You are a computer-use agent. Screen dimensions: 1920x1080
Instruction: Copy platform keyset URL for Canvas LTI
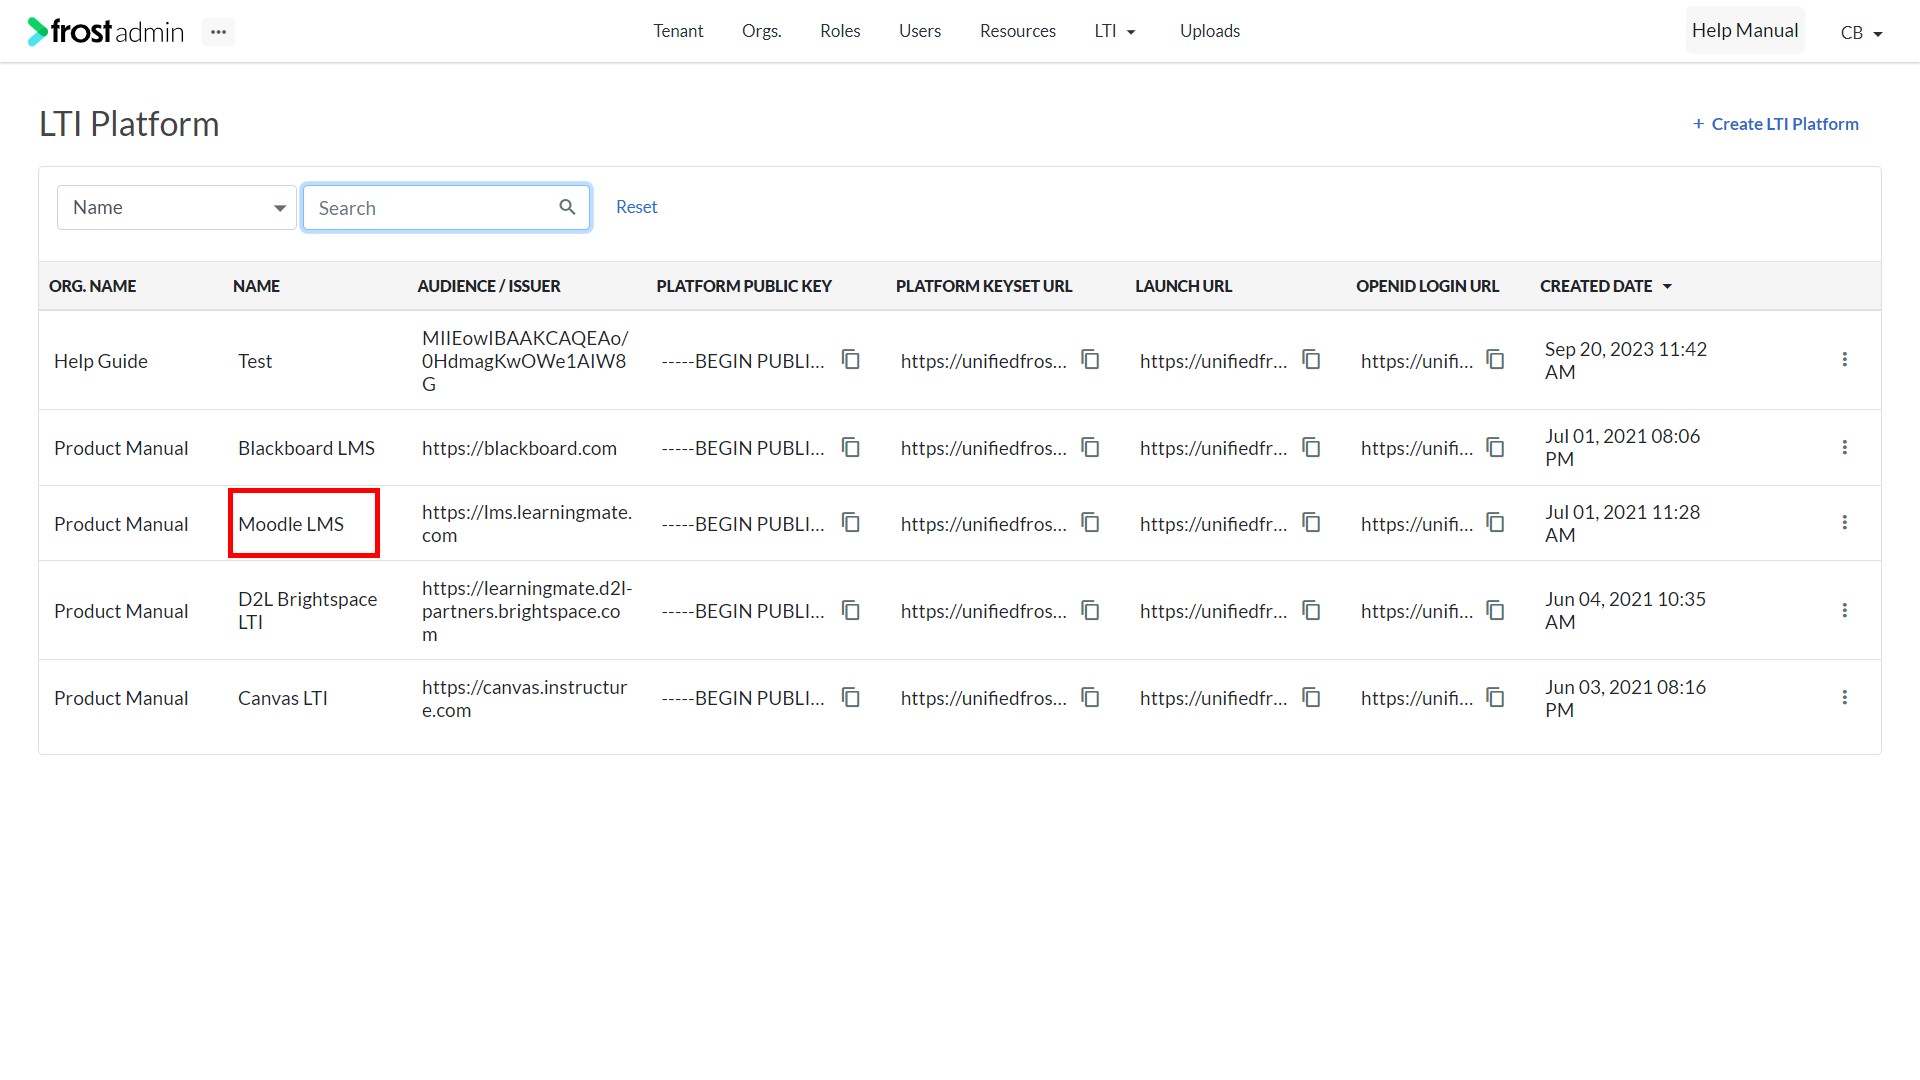1091,697
